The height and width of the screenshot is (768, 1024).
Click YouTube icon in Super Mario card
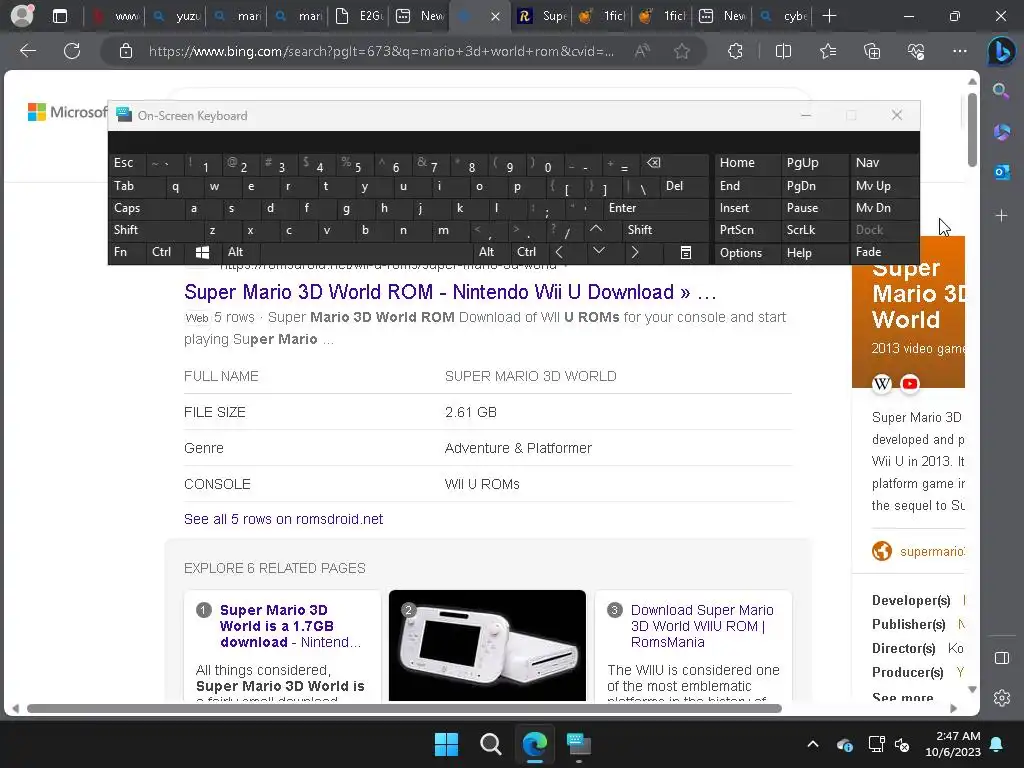(x=910, y=383)
